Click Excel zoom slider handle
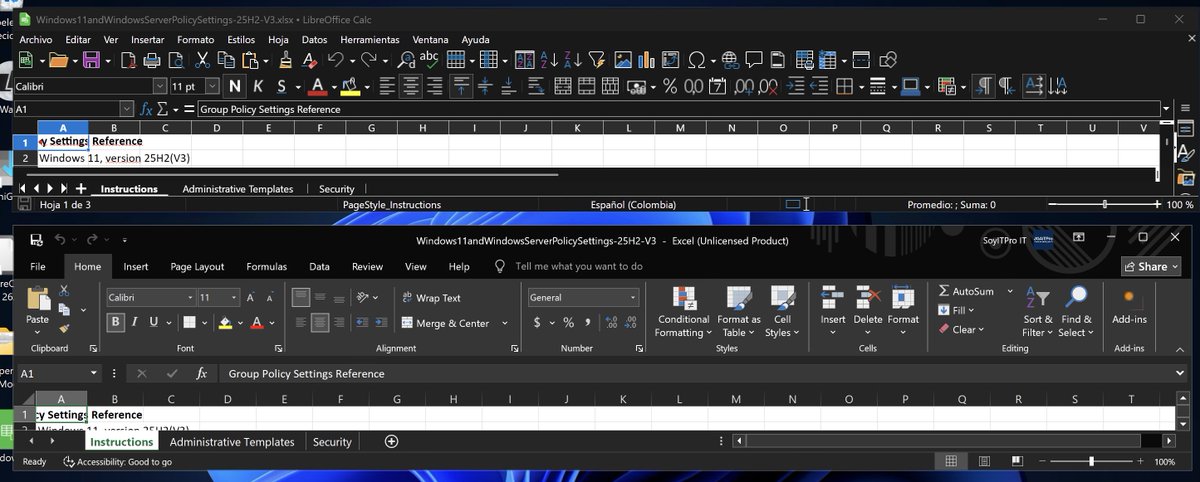The height and width of the screenshot is (482, 1200). click(1091, 462)
